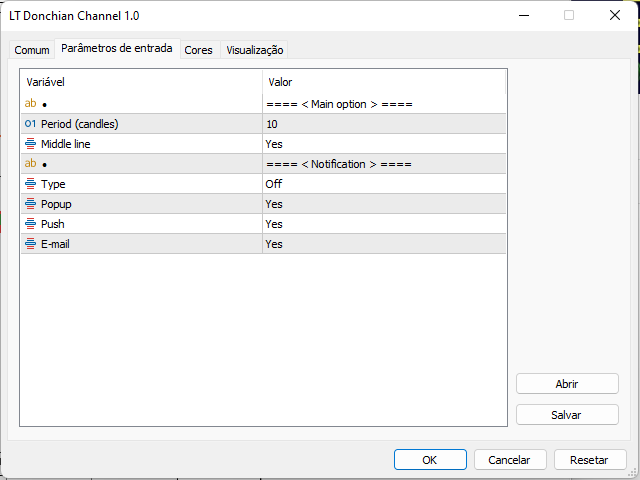This screenshot has height=480, width=640.
Task: Click the integer icon beside Period (candles)
Action: pyautogui.click(x=30, y=123)
